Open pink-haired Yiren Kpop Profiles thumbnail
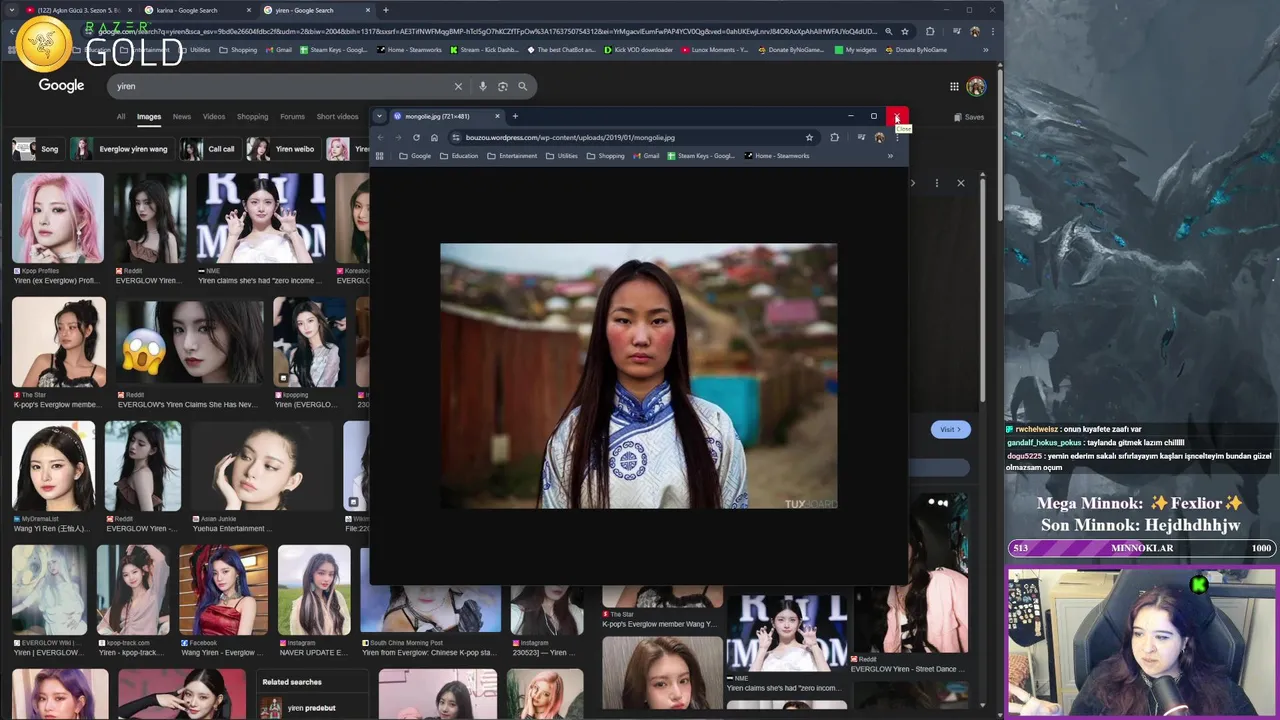The width and height of the screenshot is (1280, 720). (x=58, y=218)
